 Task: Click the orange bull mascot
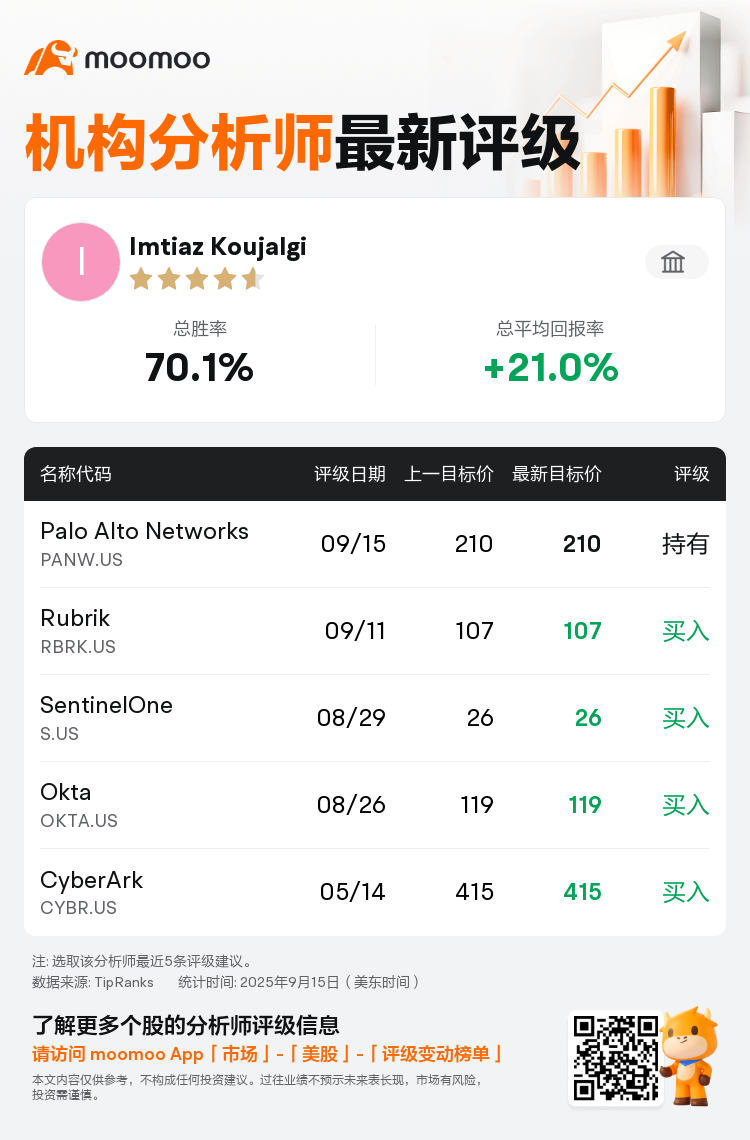tap(690, 1056)
